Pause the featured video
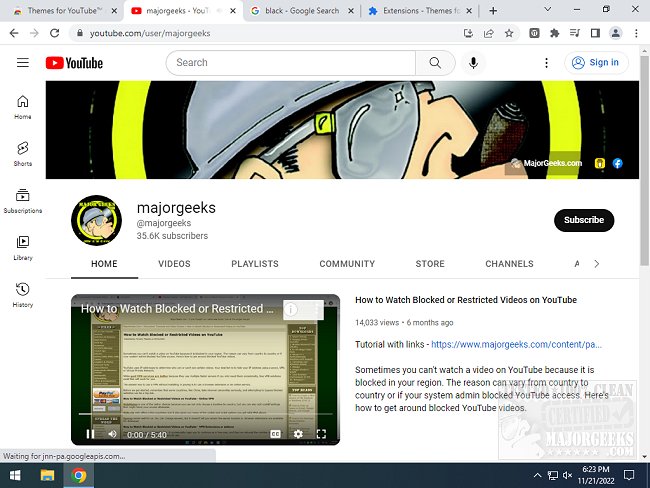 point(90,434)
